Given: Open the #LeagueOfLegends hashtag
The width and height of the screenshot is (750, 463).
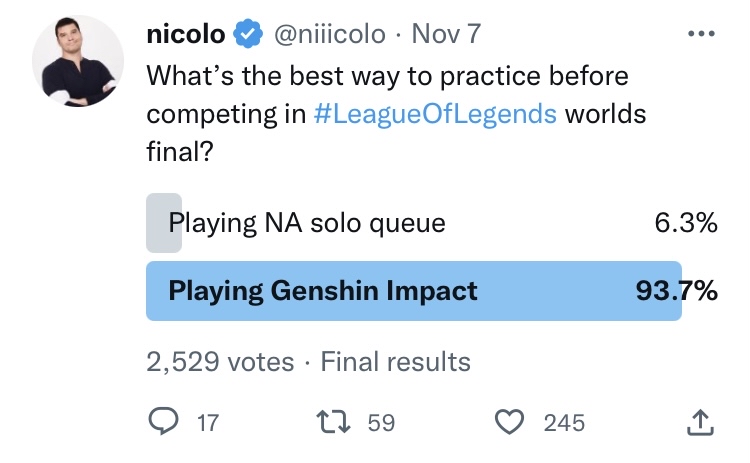Looking at the screenshot, I should click(434, 113).
